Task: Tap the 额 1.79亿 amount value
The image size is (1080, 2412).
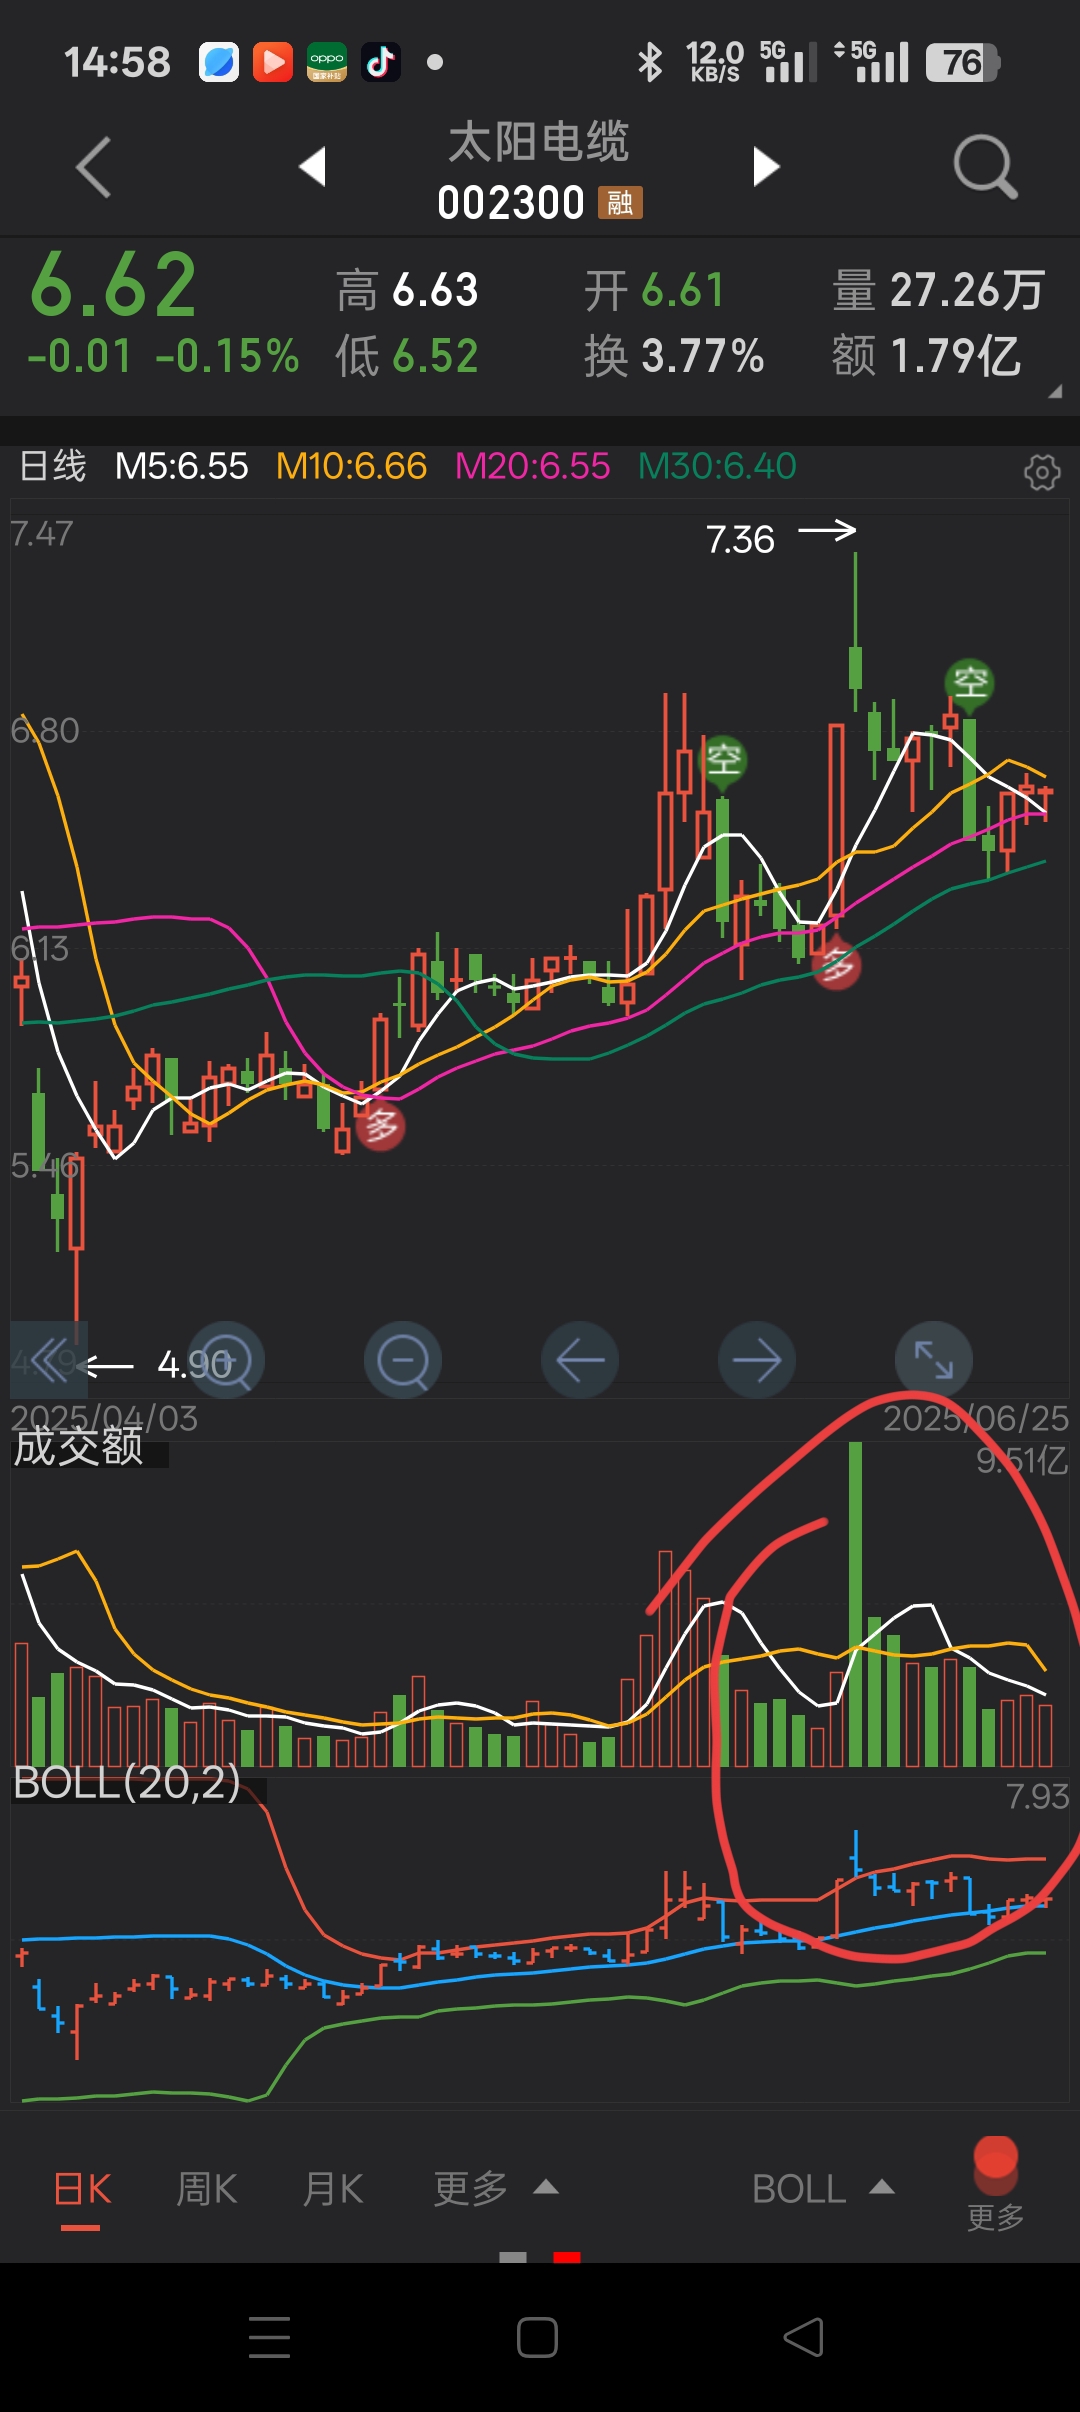Action: (926, 356)
